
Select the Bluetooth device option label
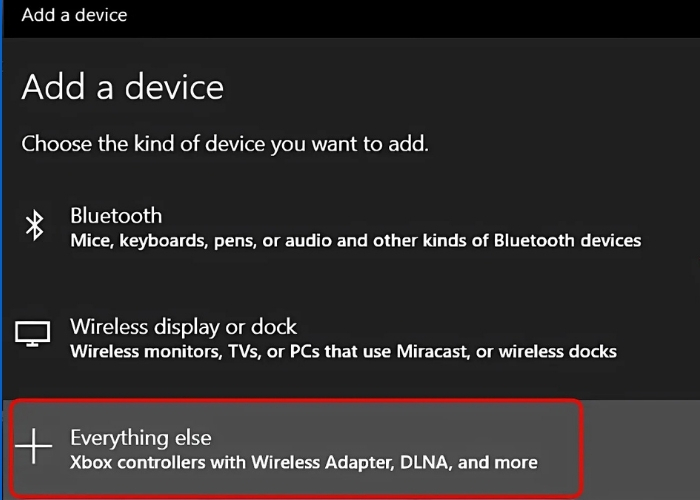[x=116, y=215]
